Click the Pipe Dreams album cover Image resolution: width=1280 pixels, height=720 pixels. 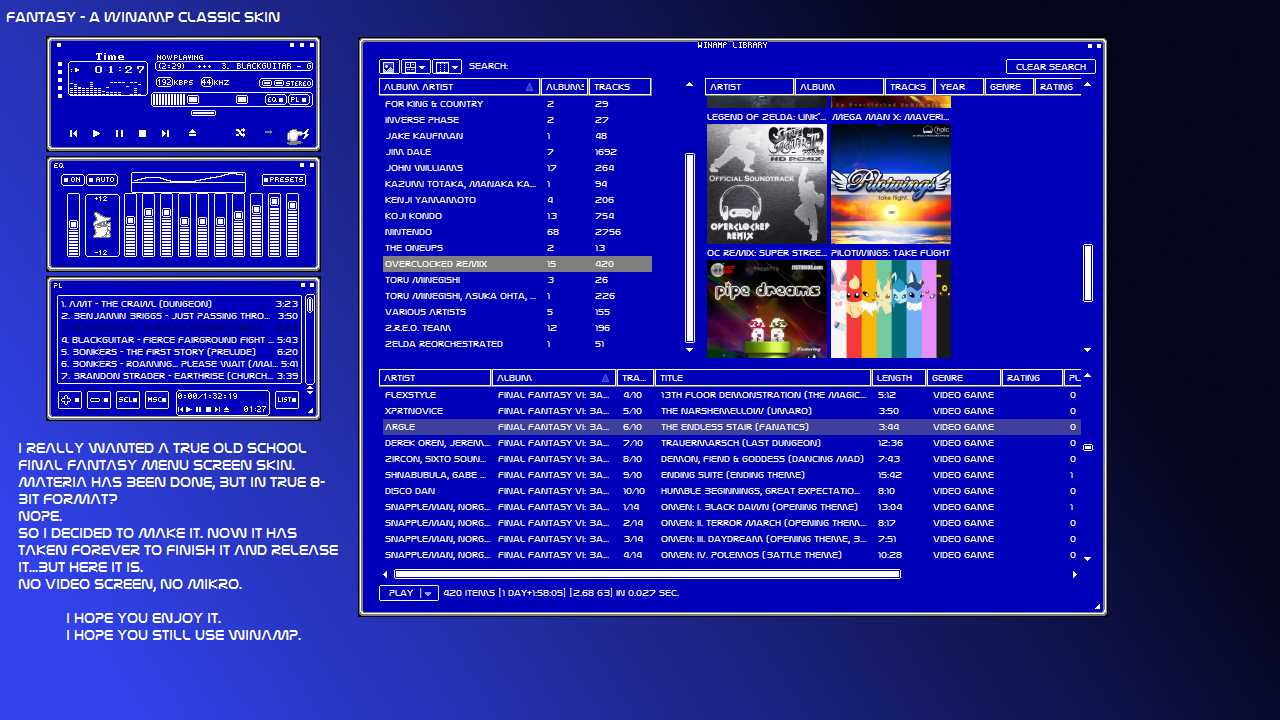[767, 309]
